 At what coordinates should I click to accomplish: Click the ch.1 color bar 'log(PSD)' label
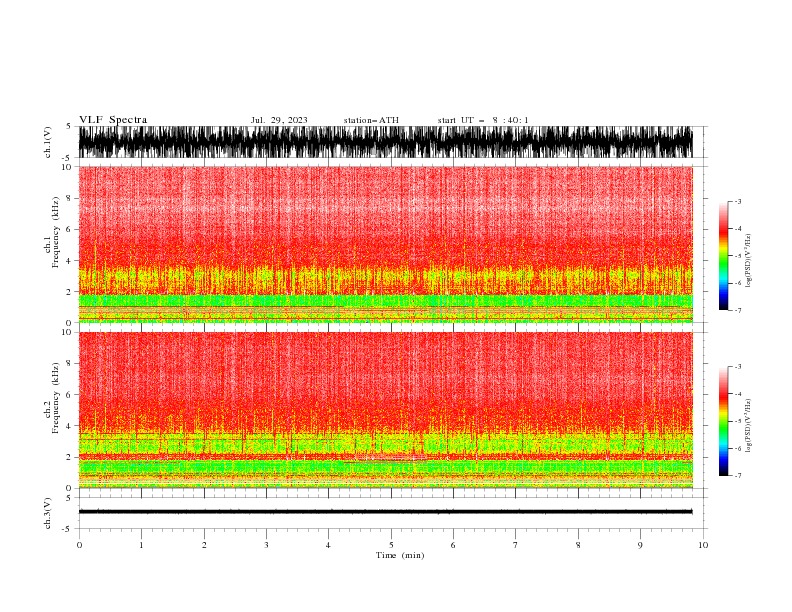[x=748, y=261]
